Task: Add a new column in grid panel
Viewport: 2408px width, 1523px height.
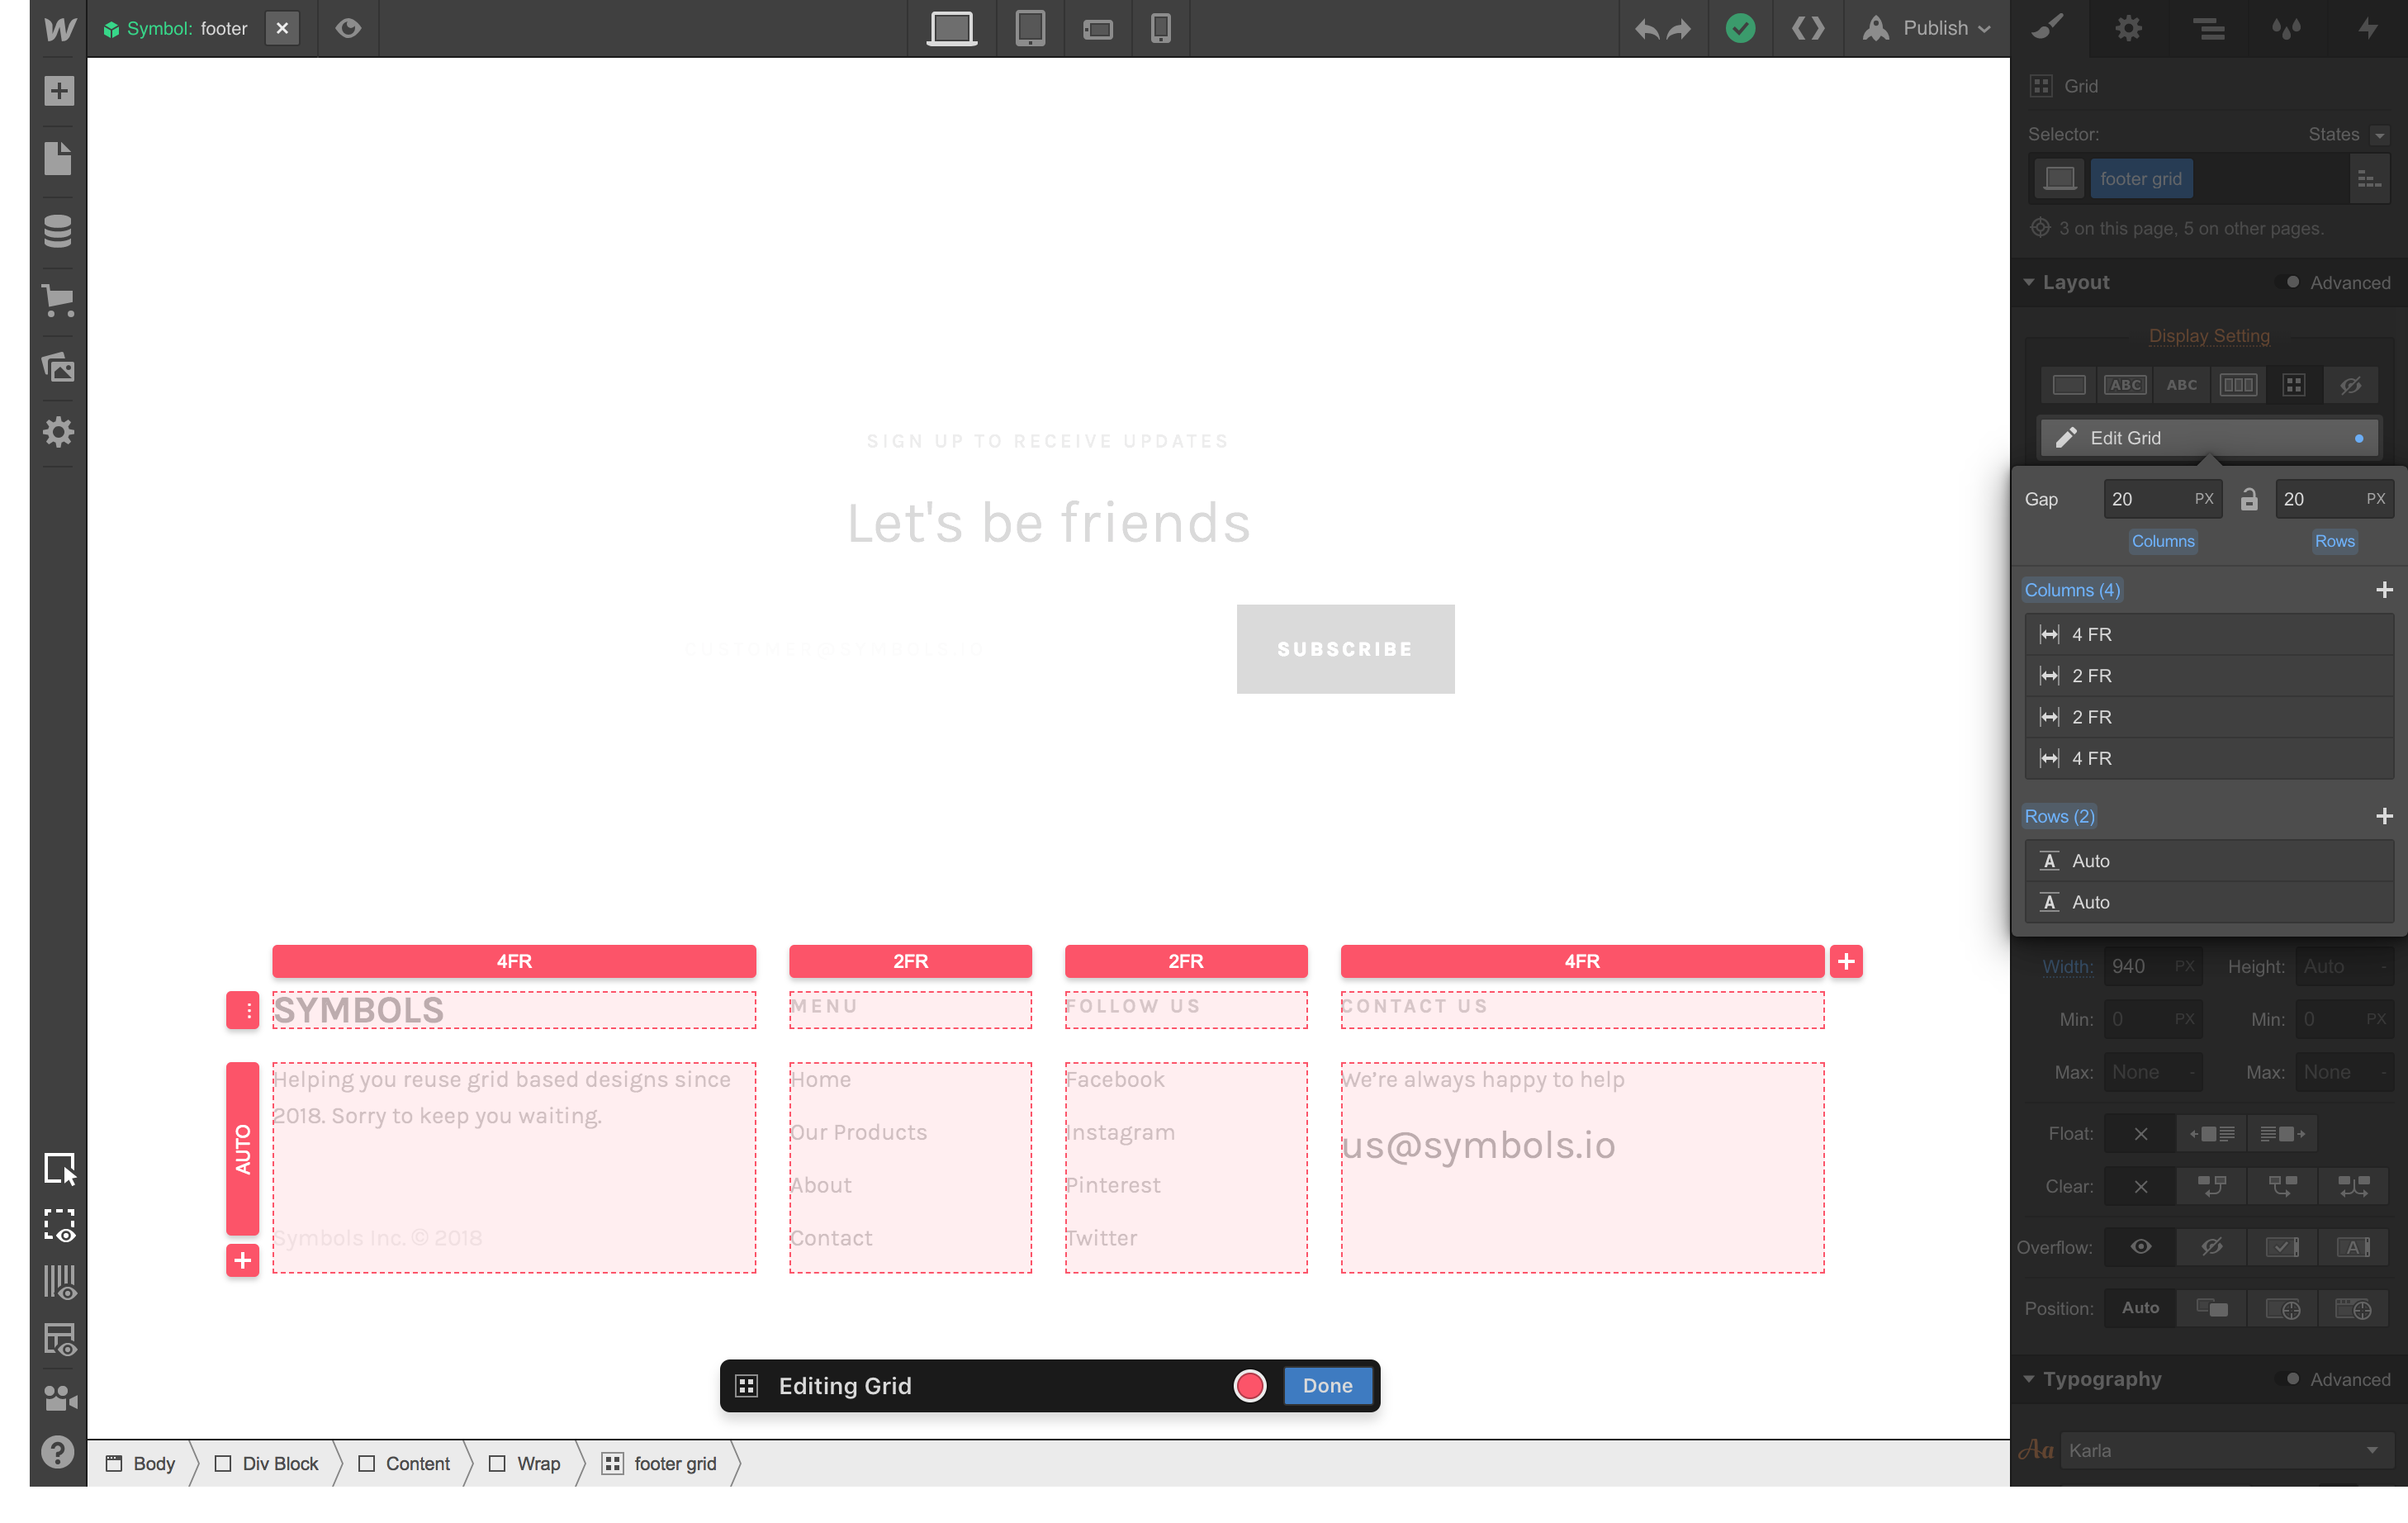Action: point(2384,590)
